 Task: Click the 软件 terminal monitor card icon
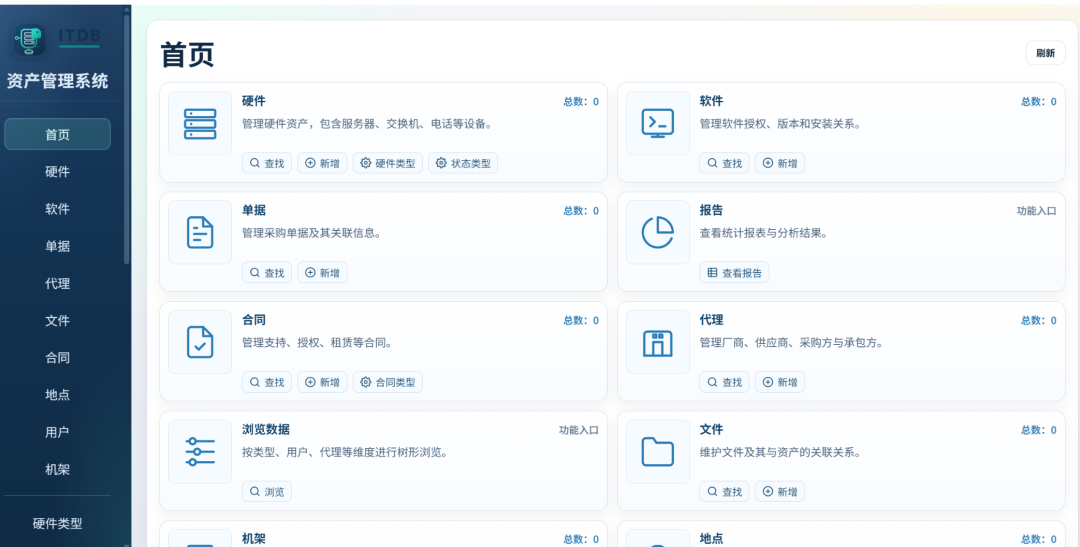[x=658, y=123]
